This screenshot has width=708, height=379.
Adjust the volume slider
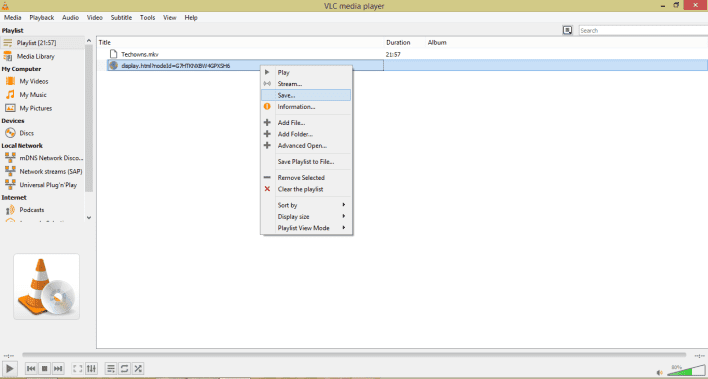(x=686, y=370)
